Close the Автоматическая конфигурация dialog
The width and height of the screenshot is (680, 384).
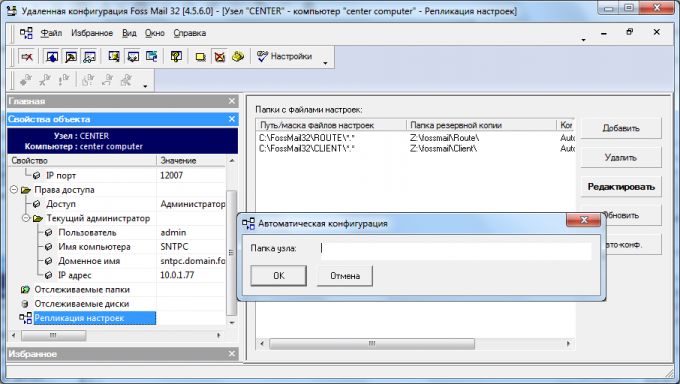click(x=584, y=220)
